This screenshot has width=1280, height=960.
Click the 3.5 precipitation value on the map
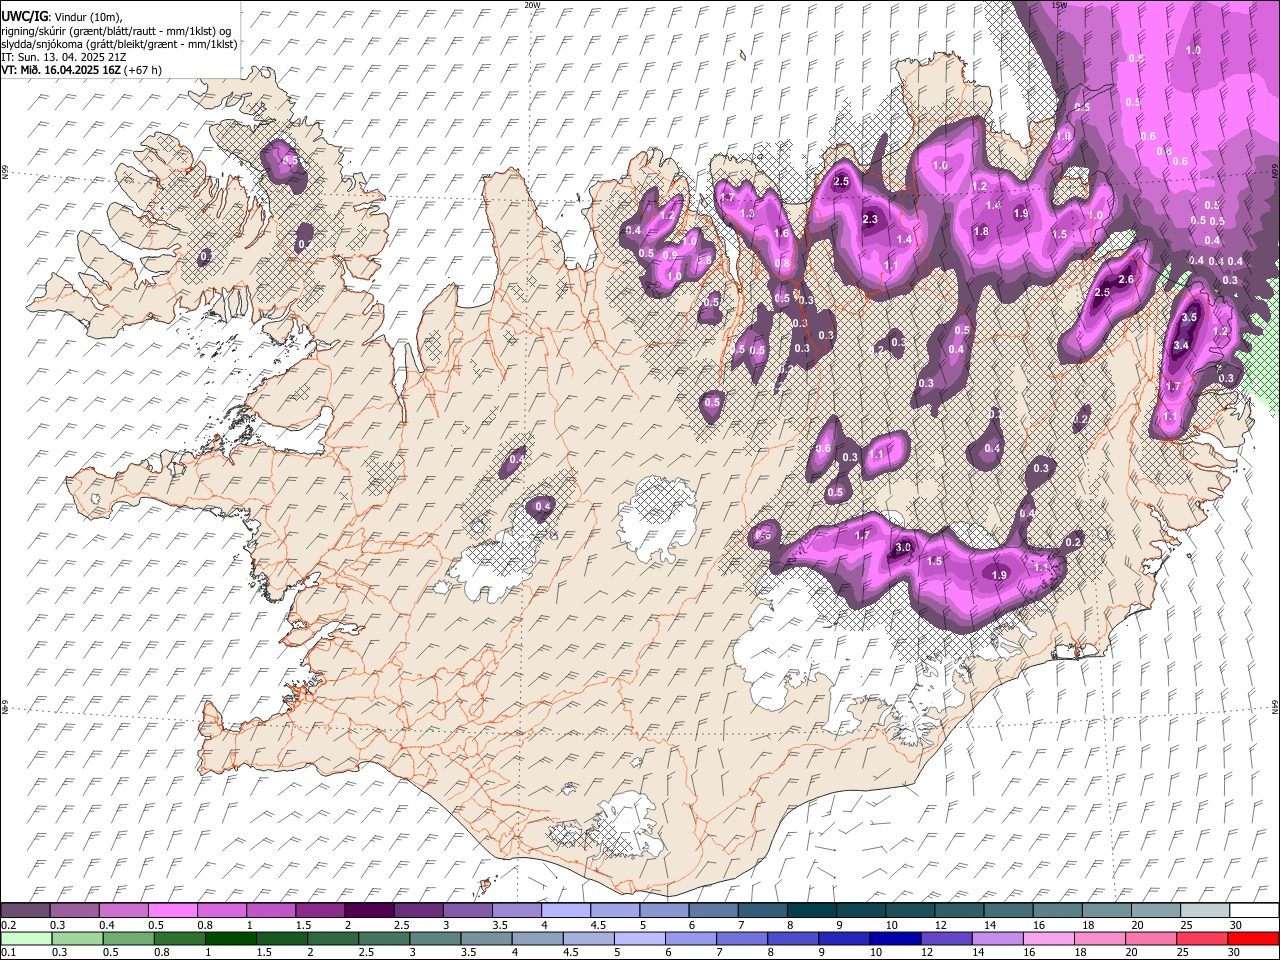(1189, 317)
